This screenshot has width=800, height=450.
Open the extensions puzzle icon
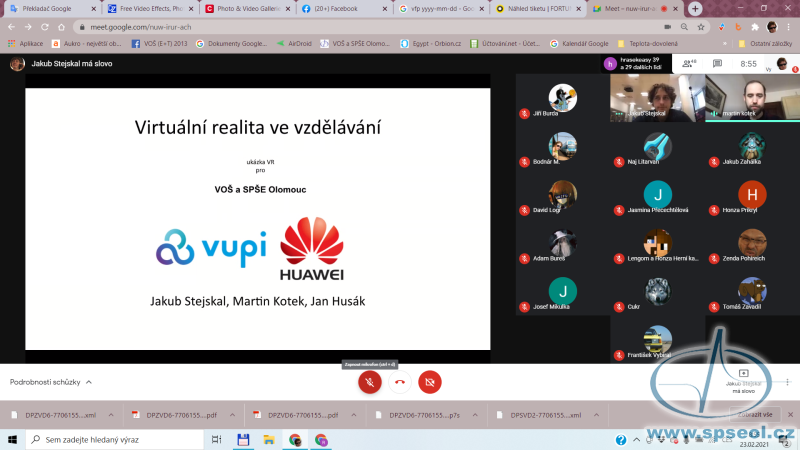point(755,27)
